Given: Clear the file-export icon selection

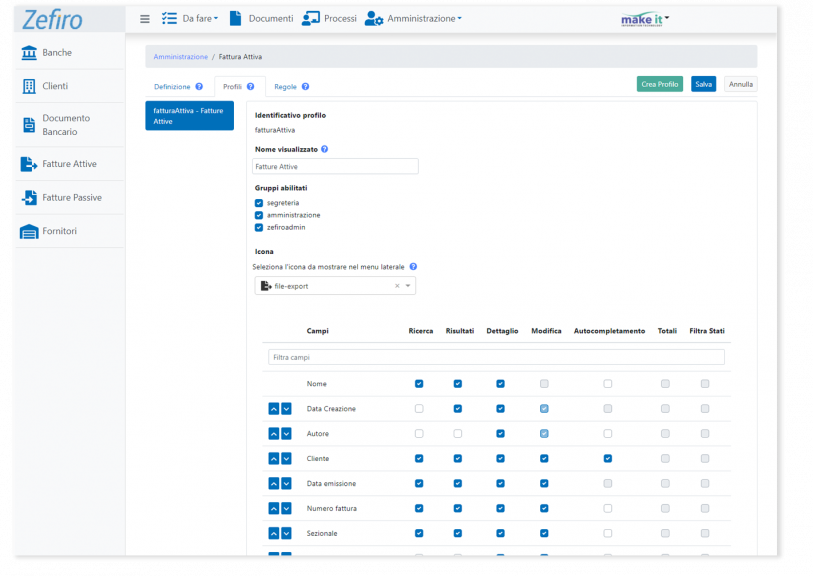Looking at the screenshot, I should pos(397,286).
